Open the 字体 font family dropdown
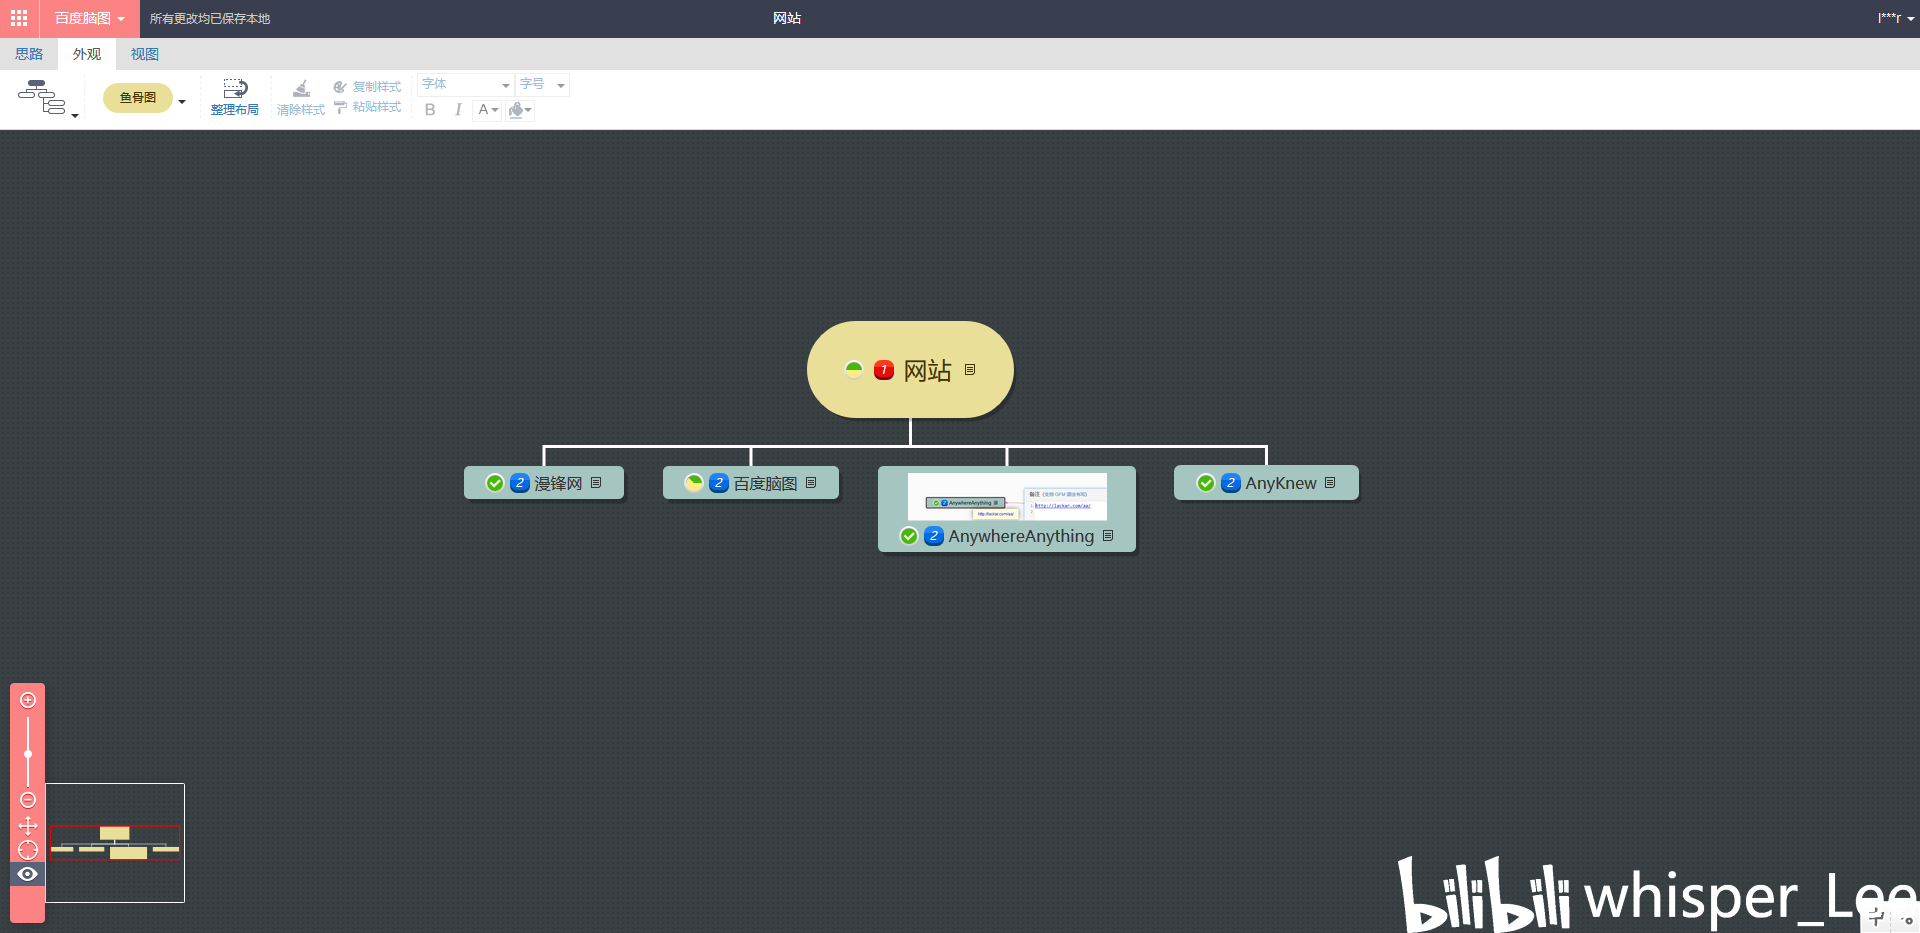Viewport: 1920px width, 933px height. (465, 84)
